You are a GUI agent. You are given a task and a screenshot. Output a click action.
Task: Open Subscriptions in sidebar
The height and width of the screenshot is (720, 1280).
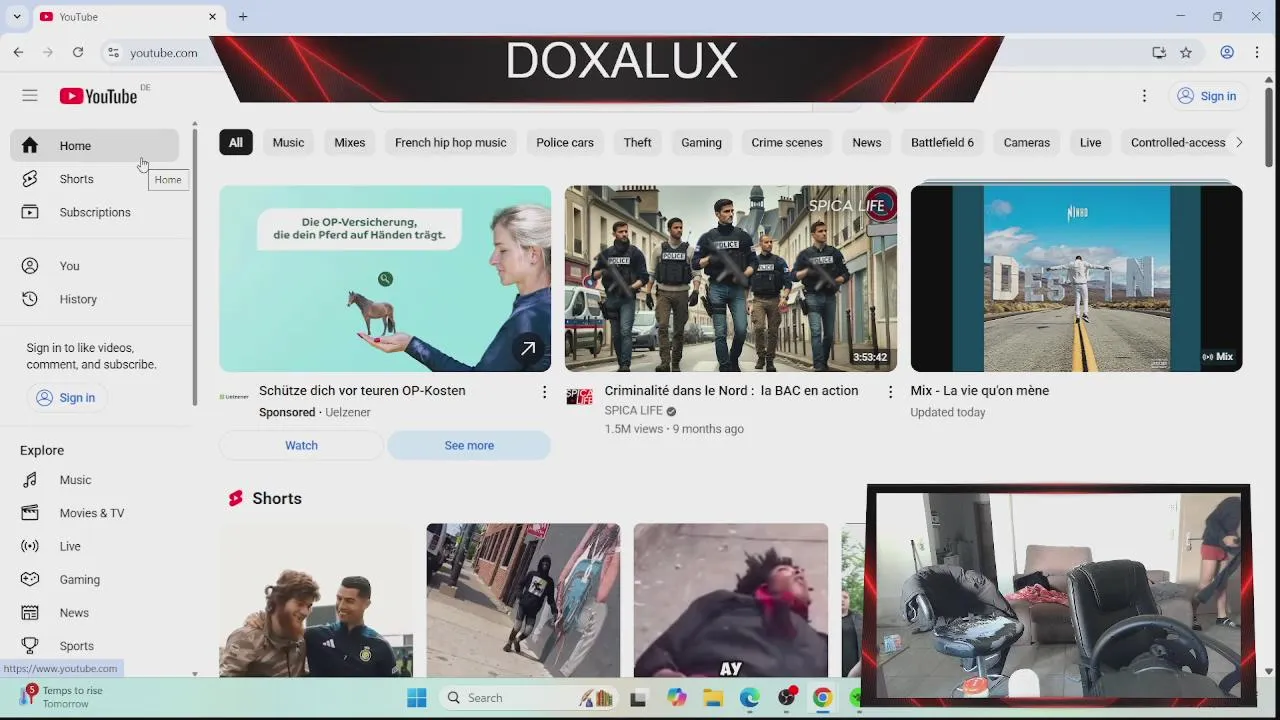point(95,212)
